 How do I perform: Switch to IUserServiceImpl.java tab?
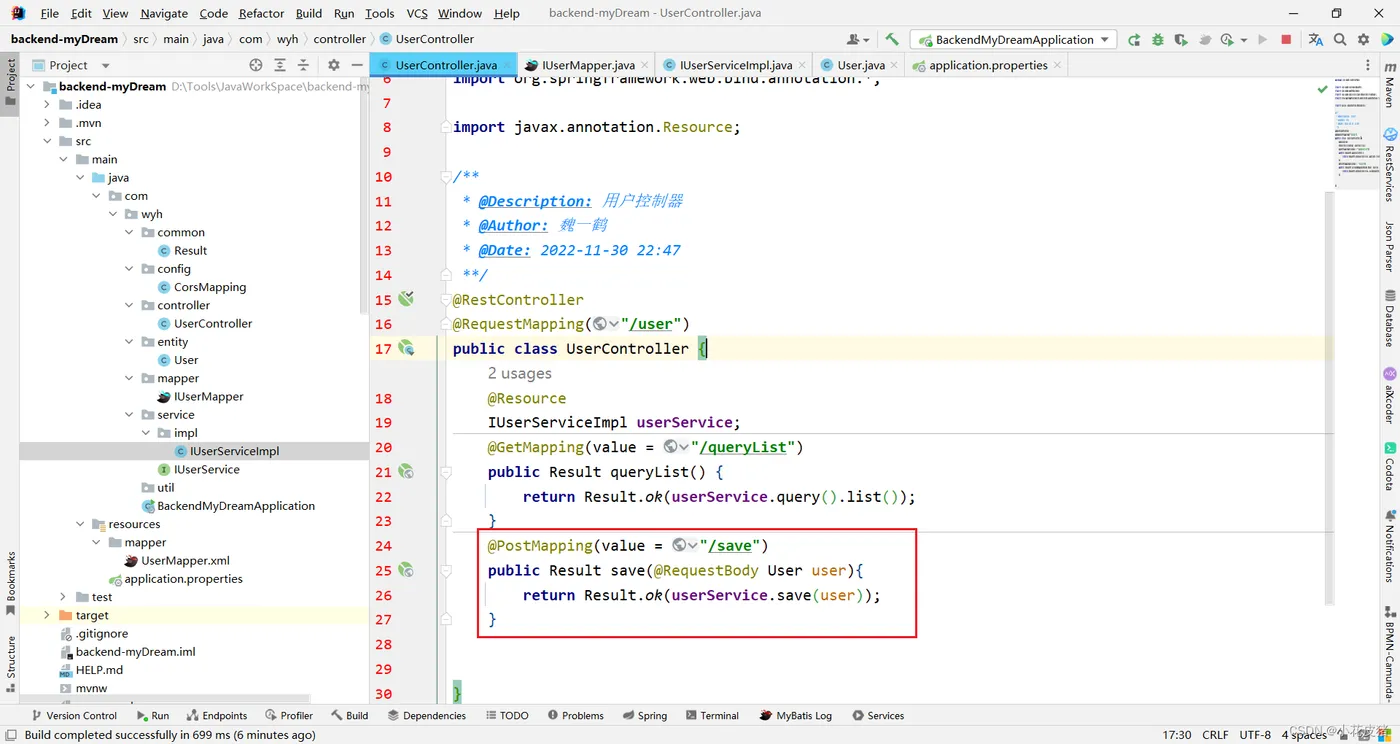[x=735, y=65]
